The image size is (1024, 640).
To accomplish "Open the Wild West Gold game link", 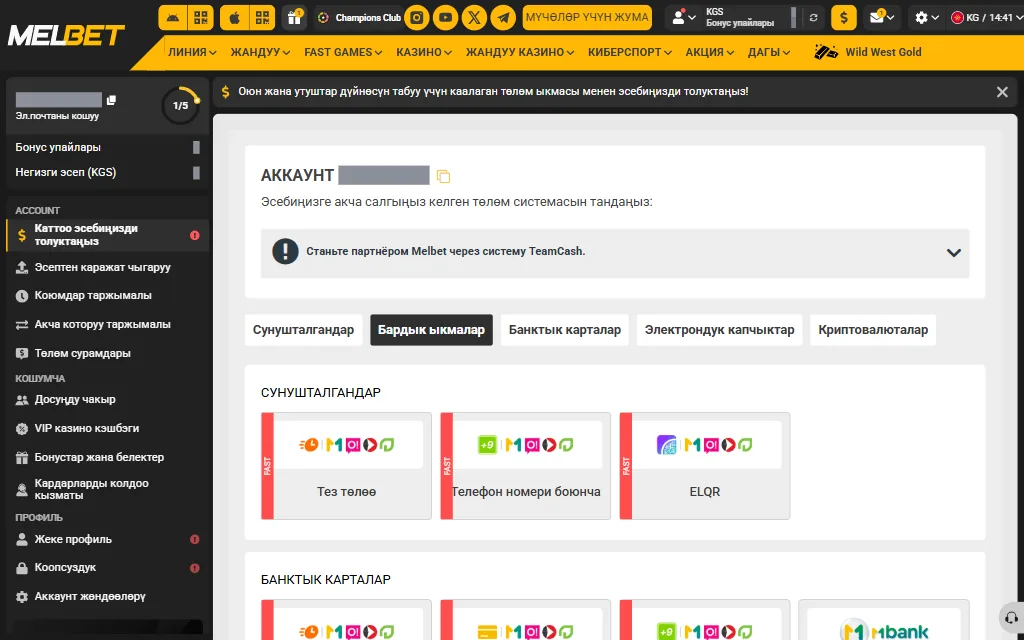I will tap(868, 52).
